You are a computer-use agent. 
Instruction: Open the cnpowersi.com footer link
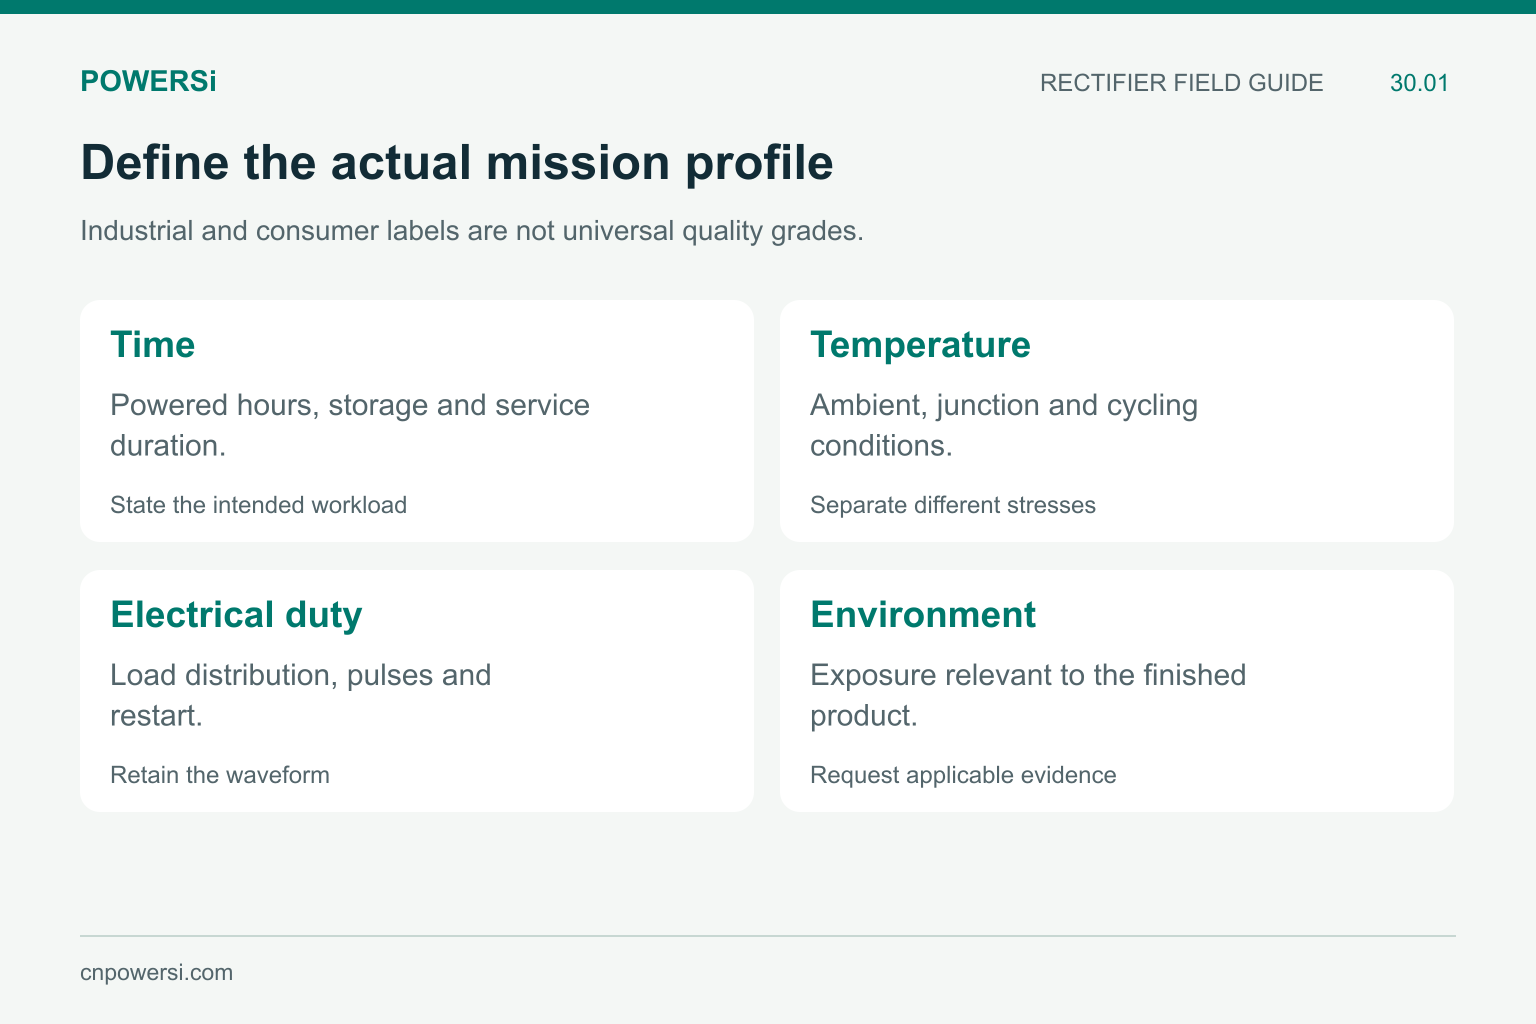tap(156, 973)
